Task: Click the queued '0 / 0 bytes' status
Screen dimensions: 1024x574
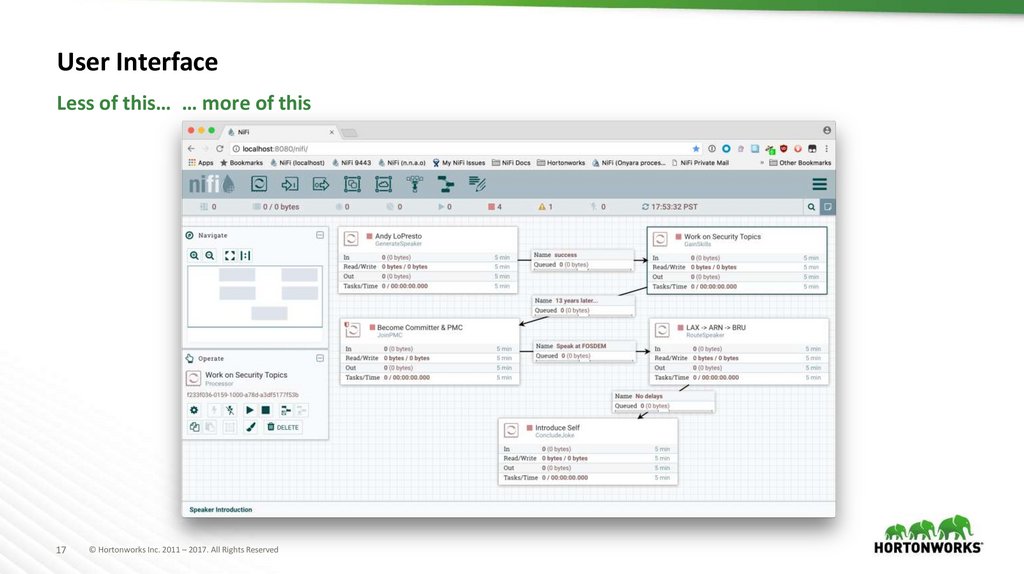Action: (276, 207)
